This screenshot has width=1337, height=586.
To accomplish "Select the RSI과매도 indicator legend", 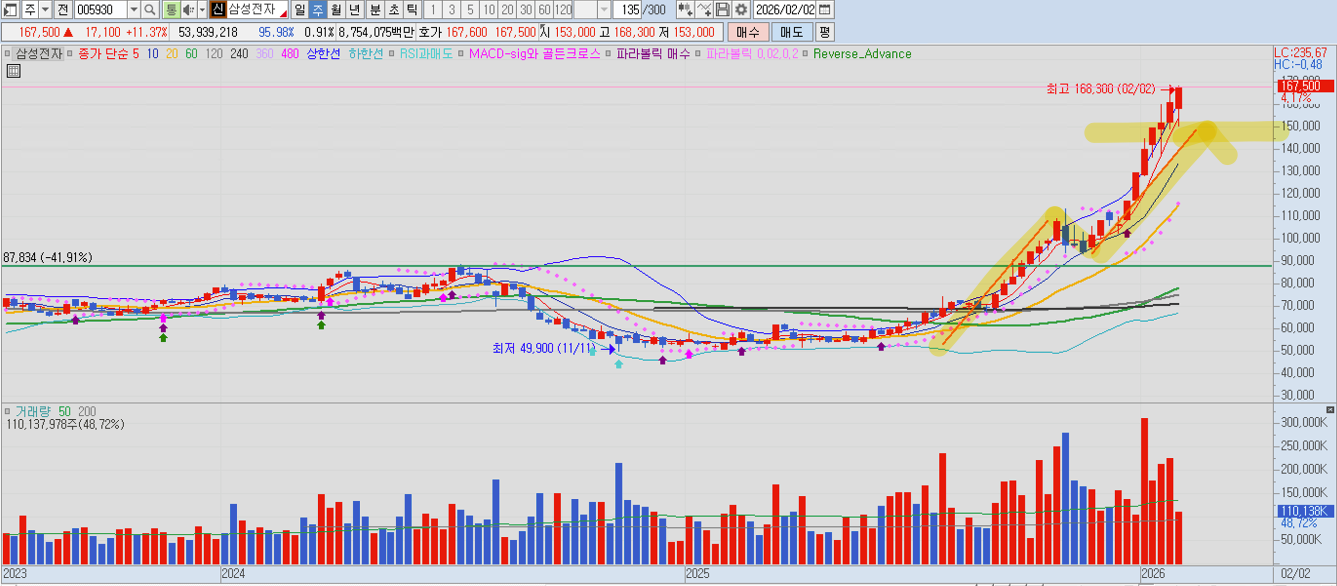I will point(426,53).
